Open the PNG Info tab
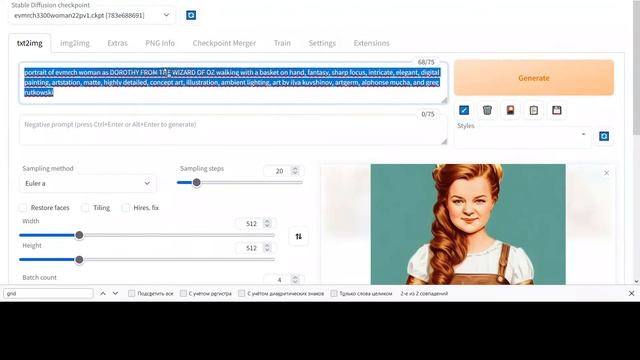The height and width of the screenshot is (360, 640). 160,43
